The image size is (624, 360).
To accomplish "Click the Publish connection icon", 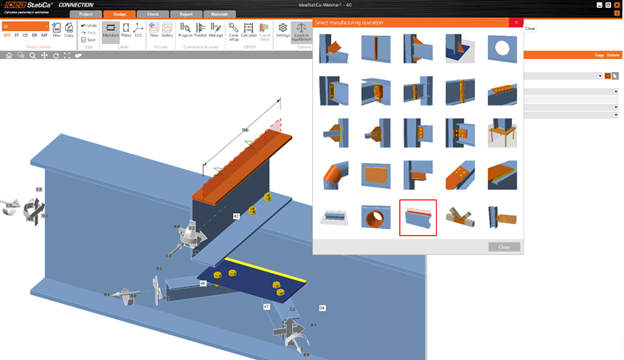I will point(201,30).
